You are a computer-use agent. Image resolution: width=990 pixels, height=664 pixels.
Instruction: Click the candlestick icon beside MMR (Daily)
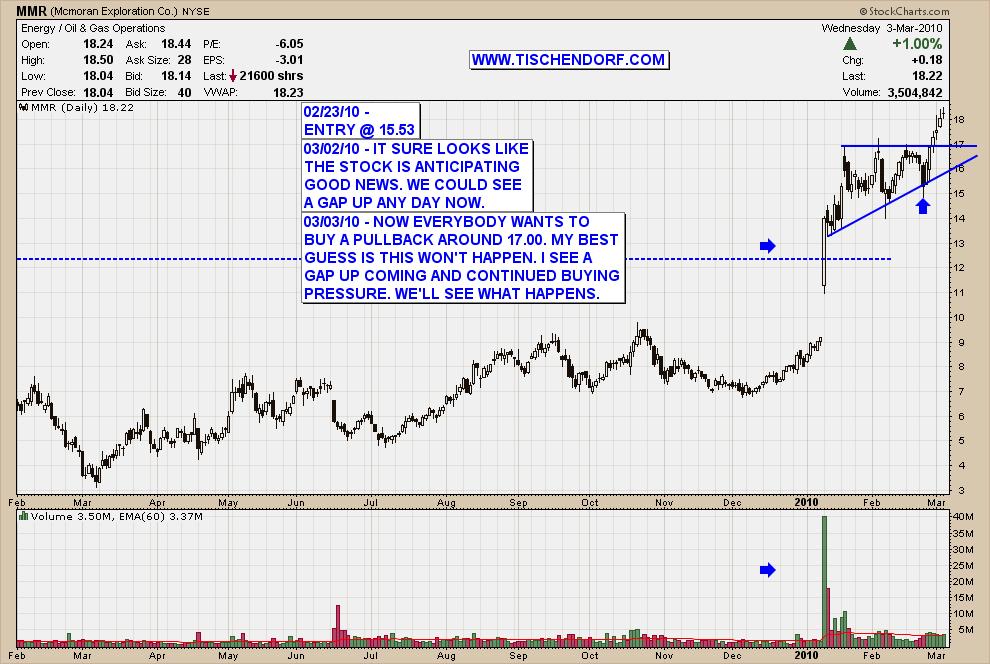point(24,106)
